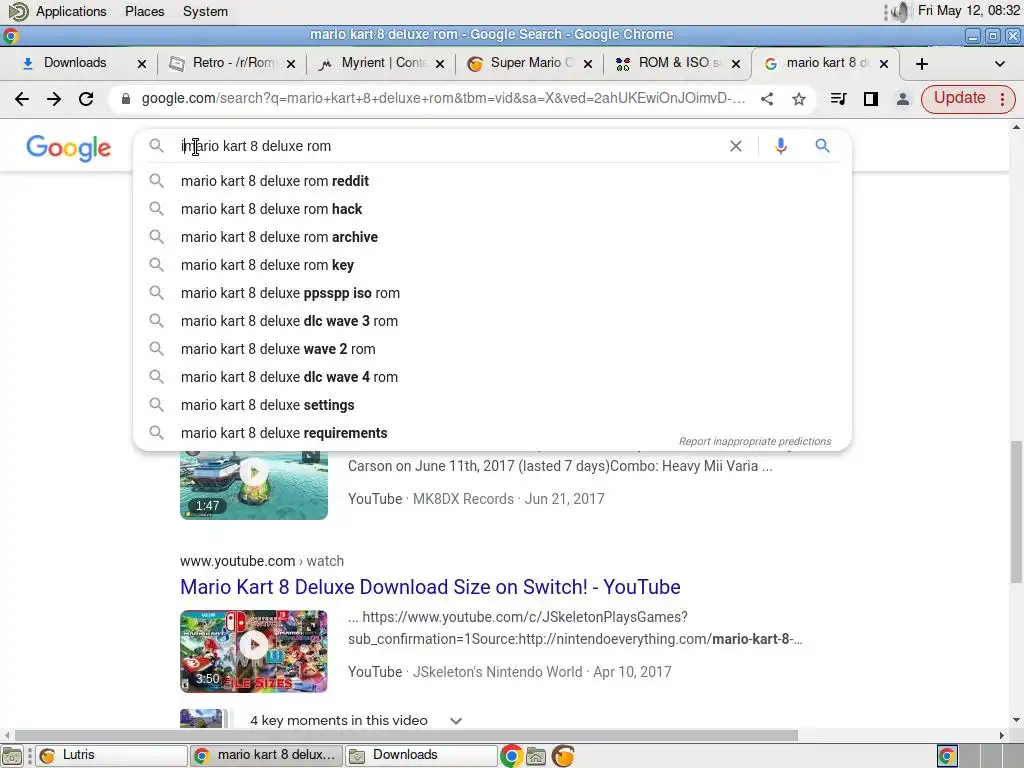
Task: Select suggestion 'mario kart 8 deluxe rom key'
Action: [x=492, y=265]
